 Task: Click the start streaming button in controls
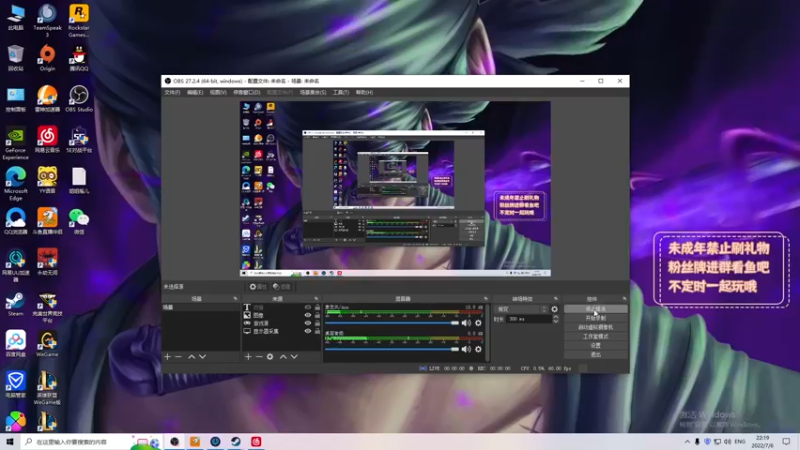coord(595,309)
